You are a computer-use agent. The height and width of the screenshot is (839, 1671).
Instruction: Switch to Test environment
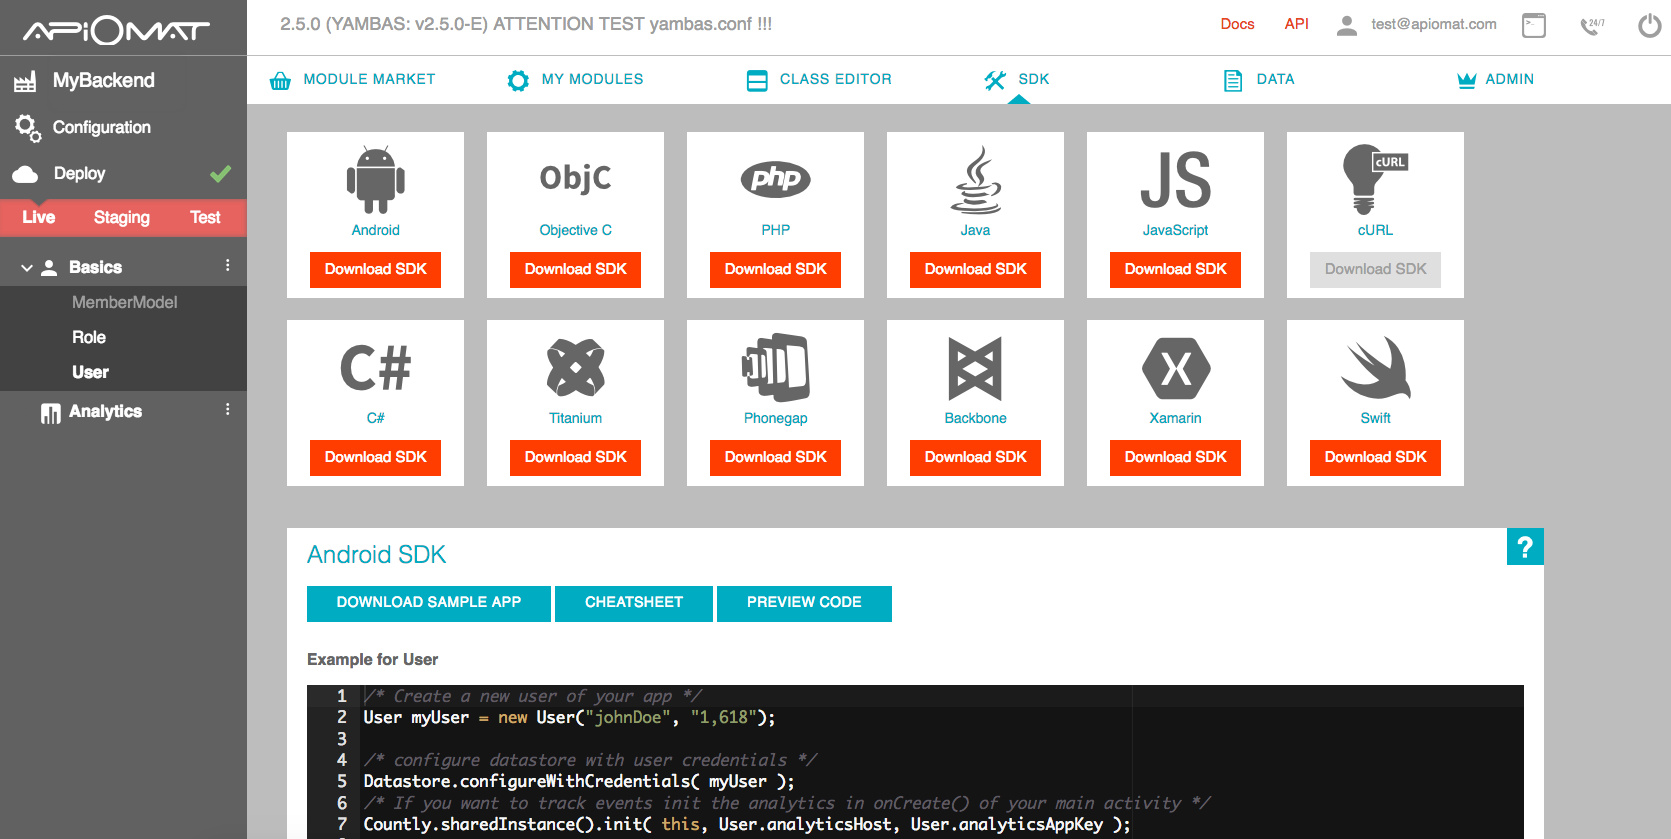(205, 217)
